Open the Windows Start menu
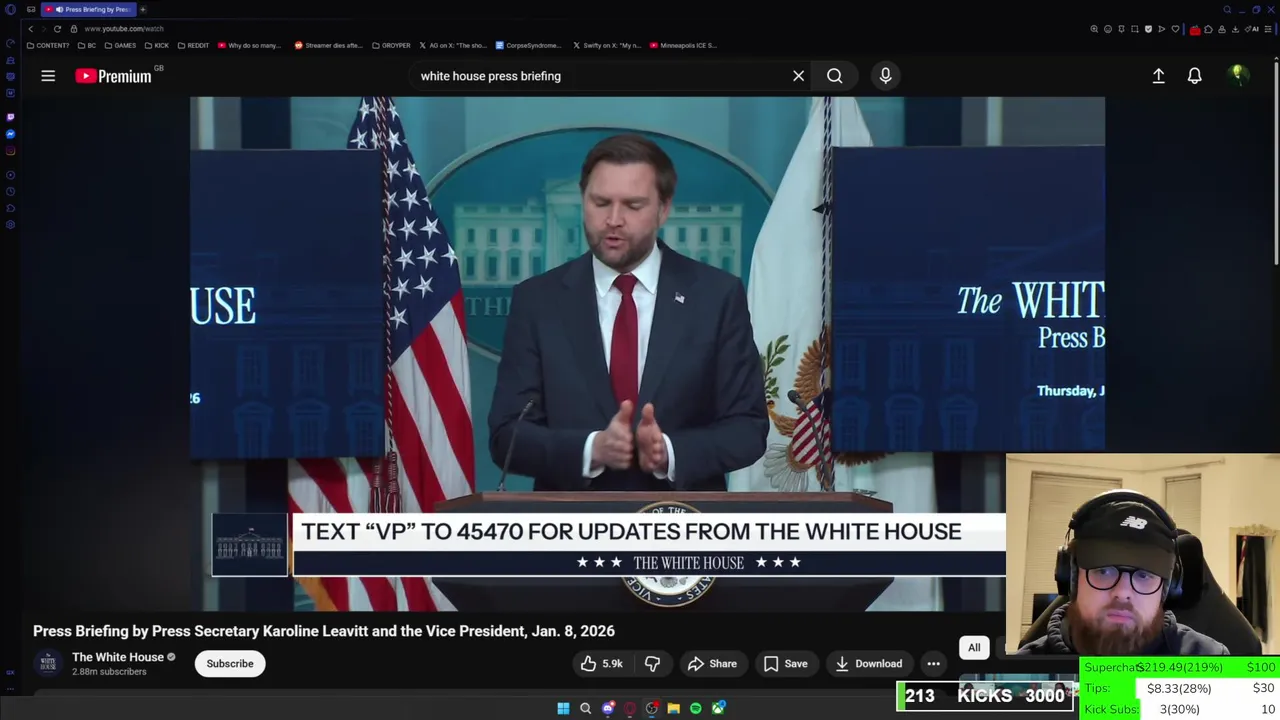1280x720 pixels. click(x=563, y=709)
